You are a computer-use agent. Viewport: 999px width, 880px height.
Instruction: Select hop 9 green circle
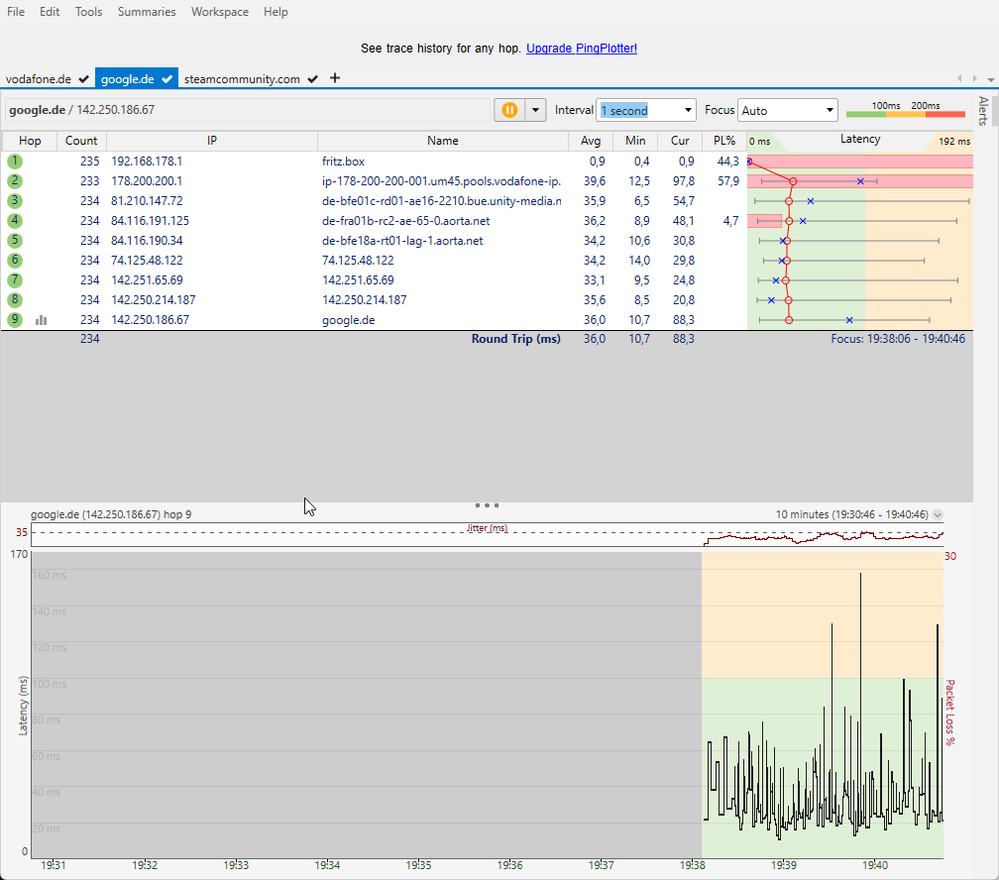click(x=15, y=319)
